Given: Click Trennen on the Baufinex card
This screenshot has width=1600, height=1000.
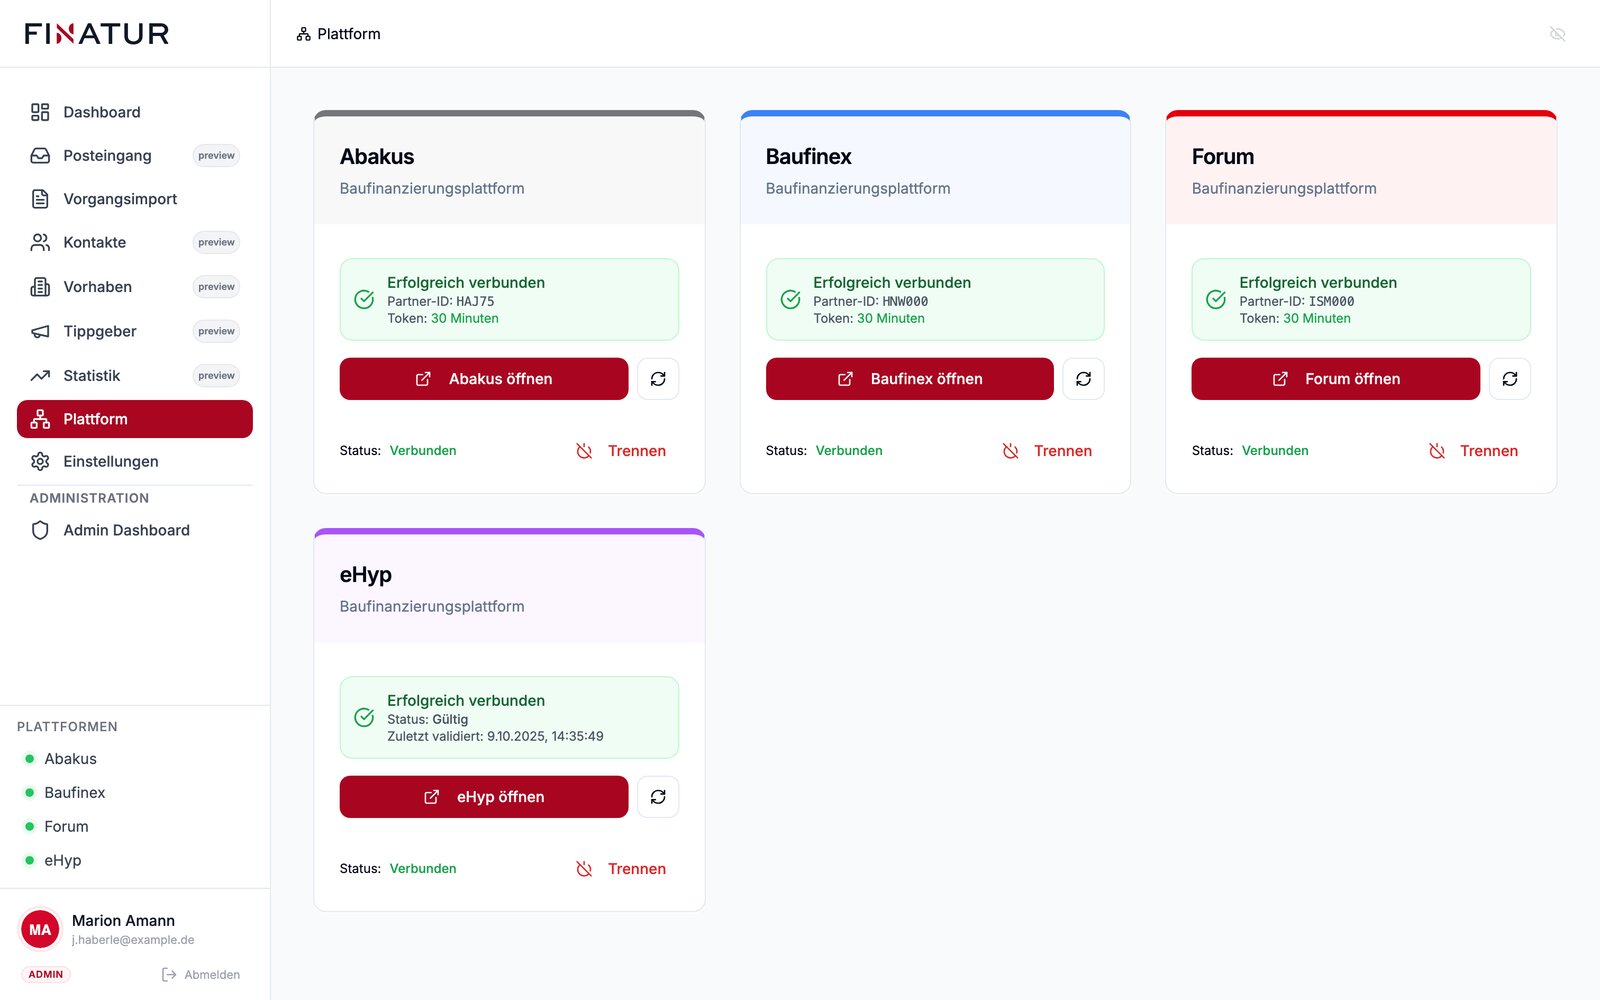Looking at the screenshot, I should pyautogui.click(x=1047, y=451).
